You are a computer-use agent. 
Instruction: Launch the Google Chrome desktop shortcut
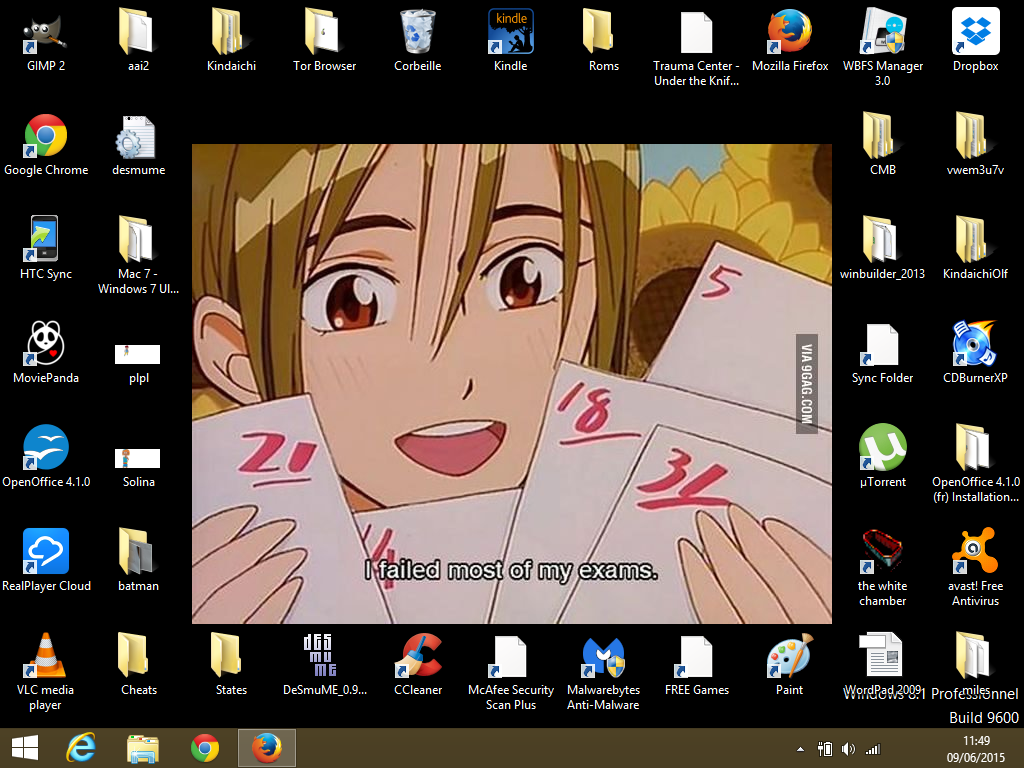(46, 136)
